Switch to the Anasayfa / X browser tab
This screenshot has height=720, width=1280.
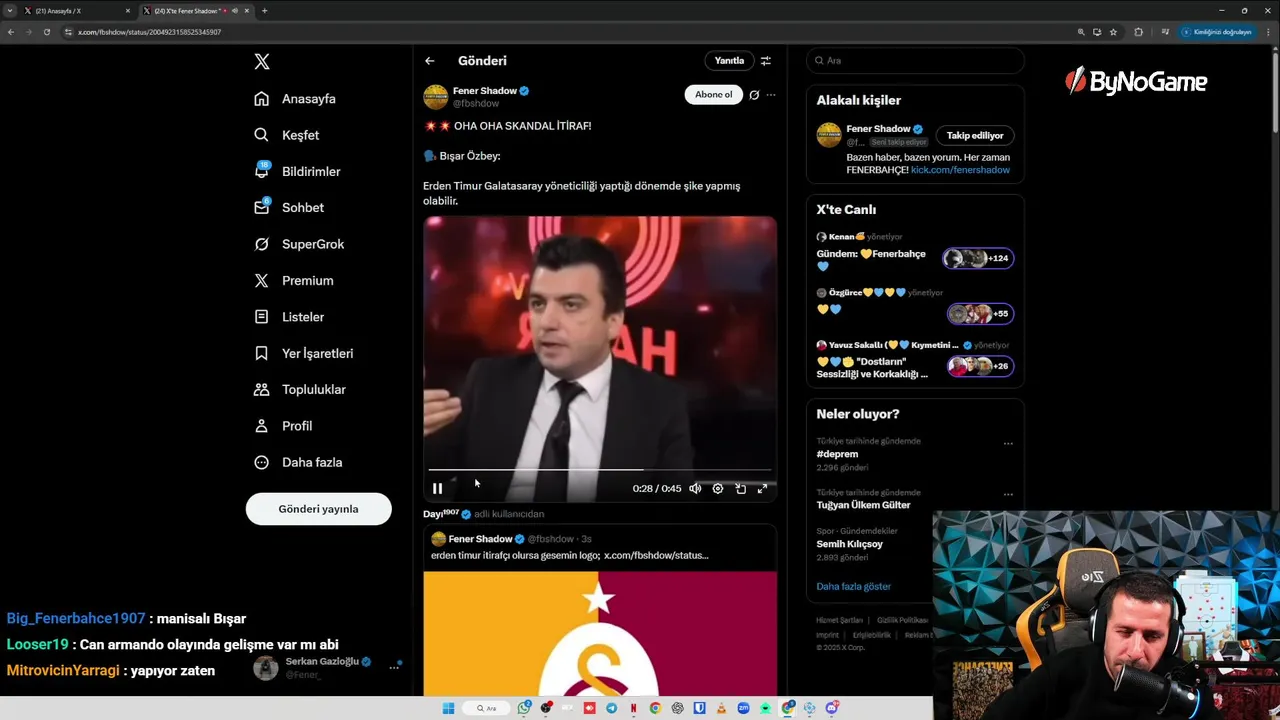(76, 11)
